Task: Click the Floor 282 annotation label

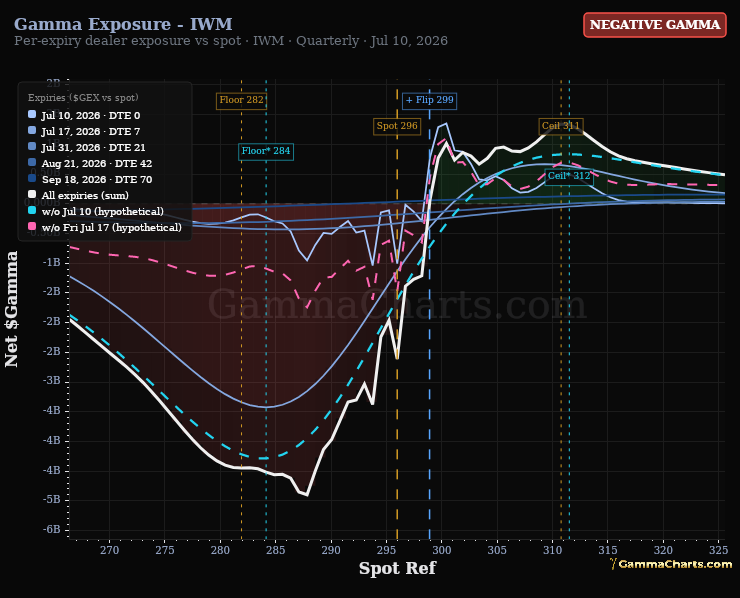Action: (241, 100)
